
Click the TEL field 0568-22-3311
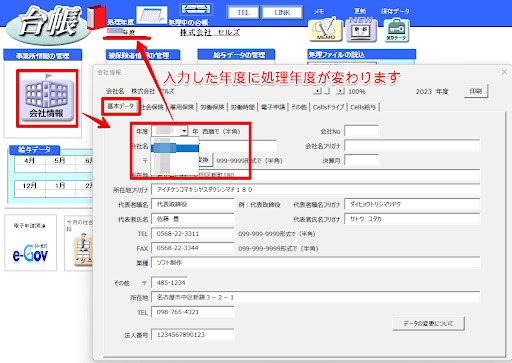click(193, 234)
